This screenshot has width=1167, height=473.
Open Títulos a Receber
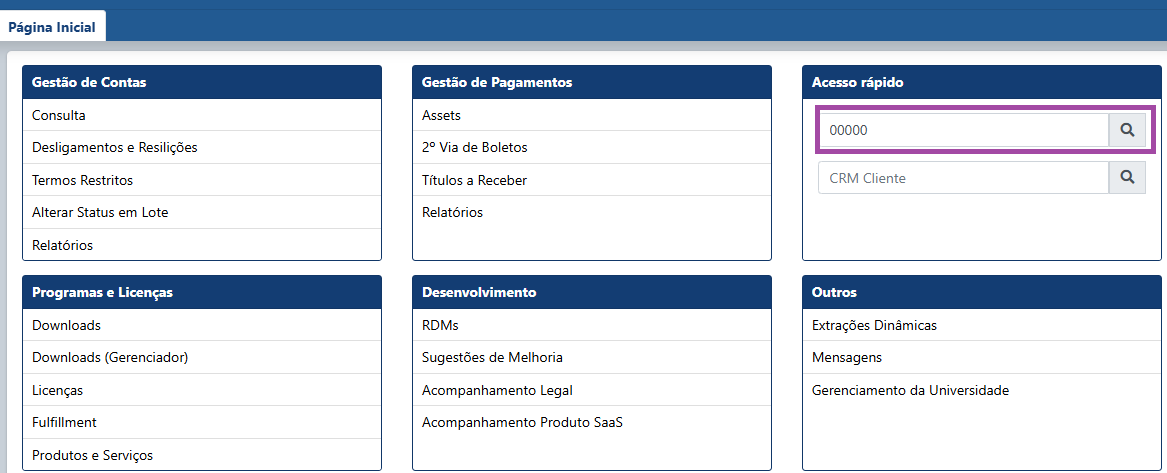(x=474, y=180)
